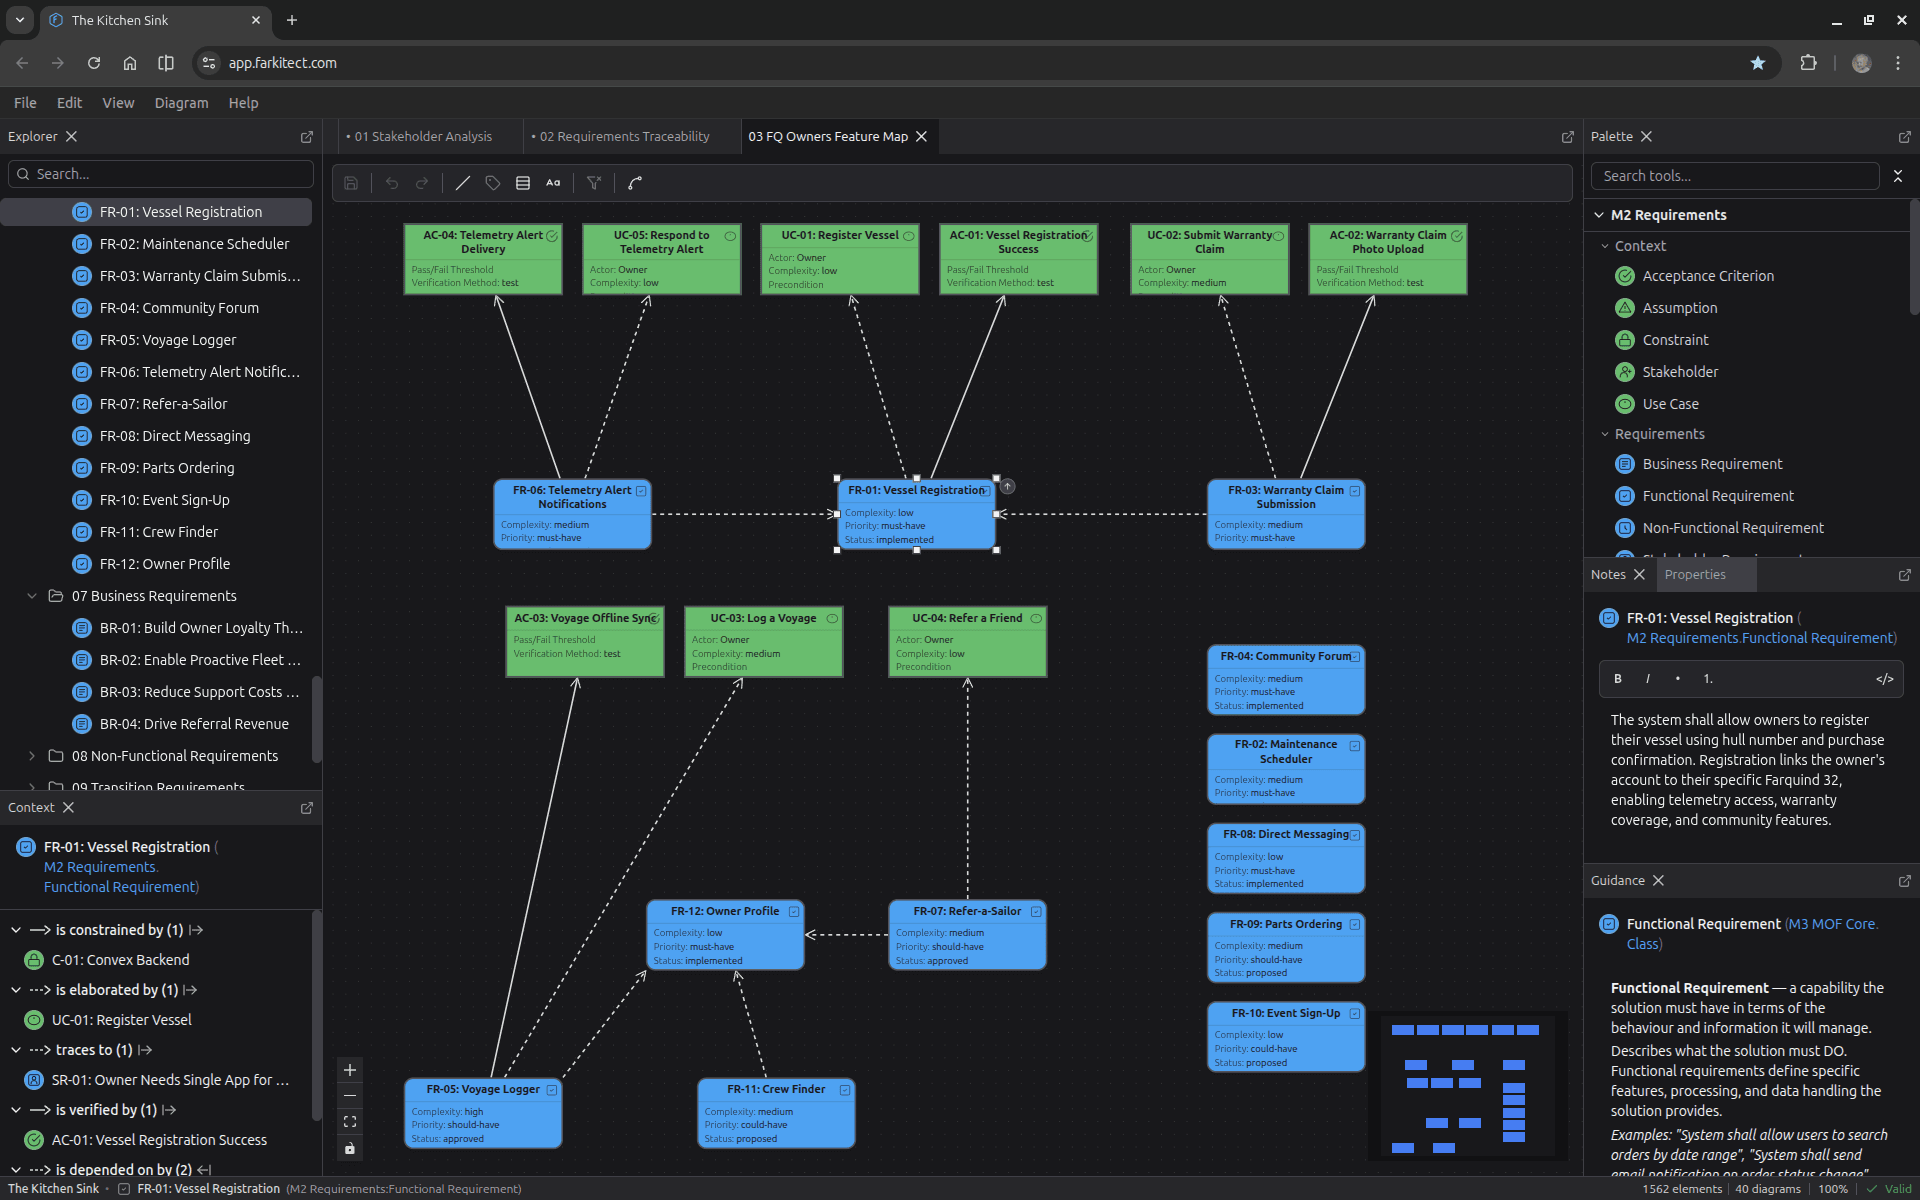This screenshot has height=1200, width=1920.
Task: Follow the M2 Requirements.Functional Requirement link in Notes
Action: click(1760, 638)
